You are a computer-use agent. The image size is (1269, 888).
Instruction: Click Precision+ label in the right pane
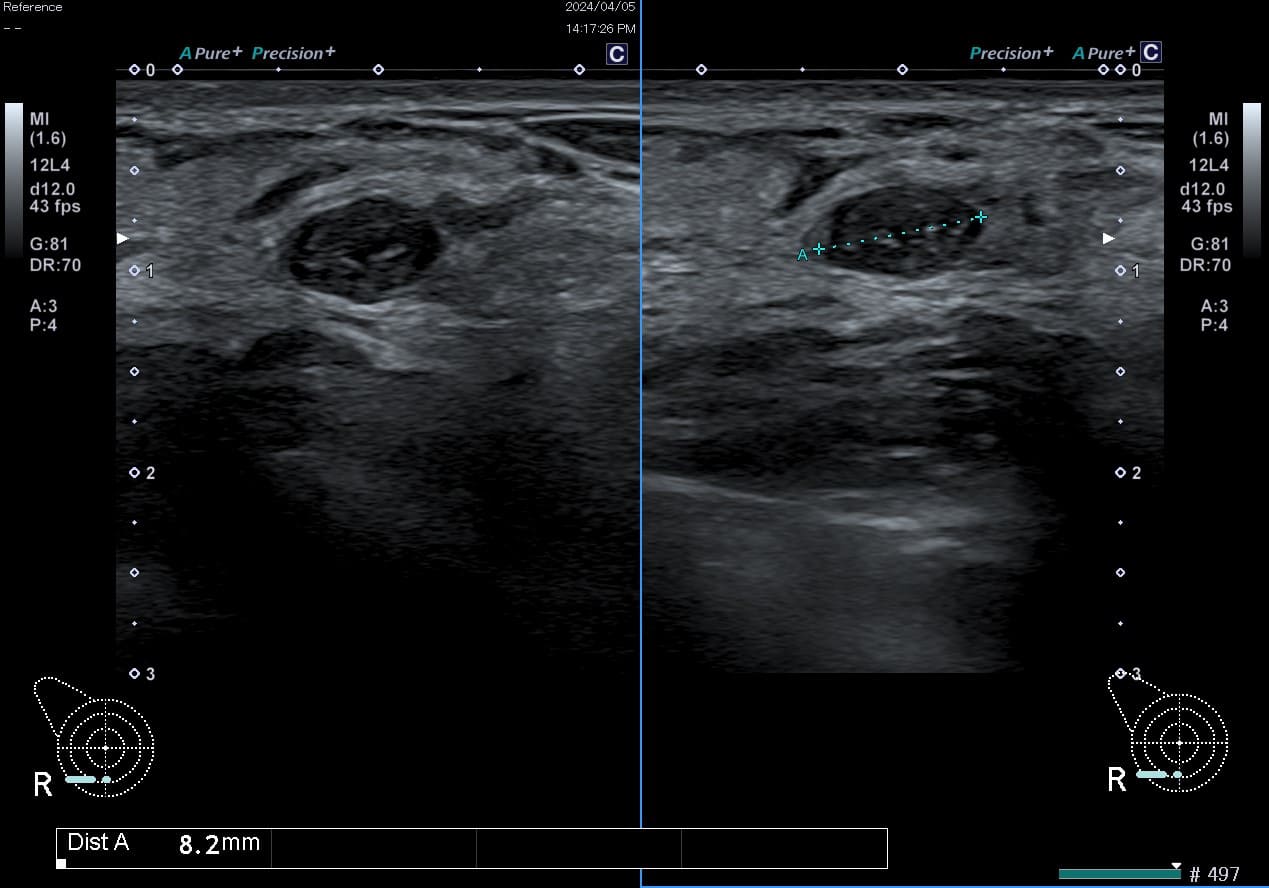pyautogui.click(x=1011, y=53)
